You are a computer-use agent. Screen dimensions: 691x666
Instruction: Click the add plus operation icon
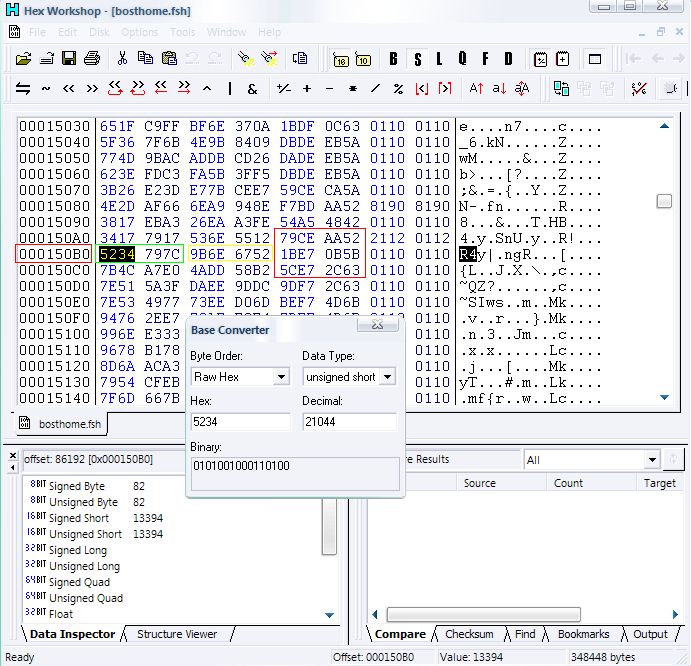point(307,89)
